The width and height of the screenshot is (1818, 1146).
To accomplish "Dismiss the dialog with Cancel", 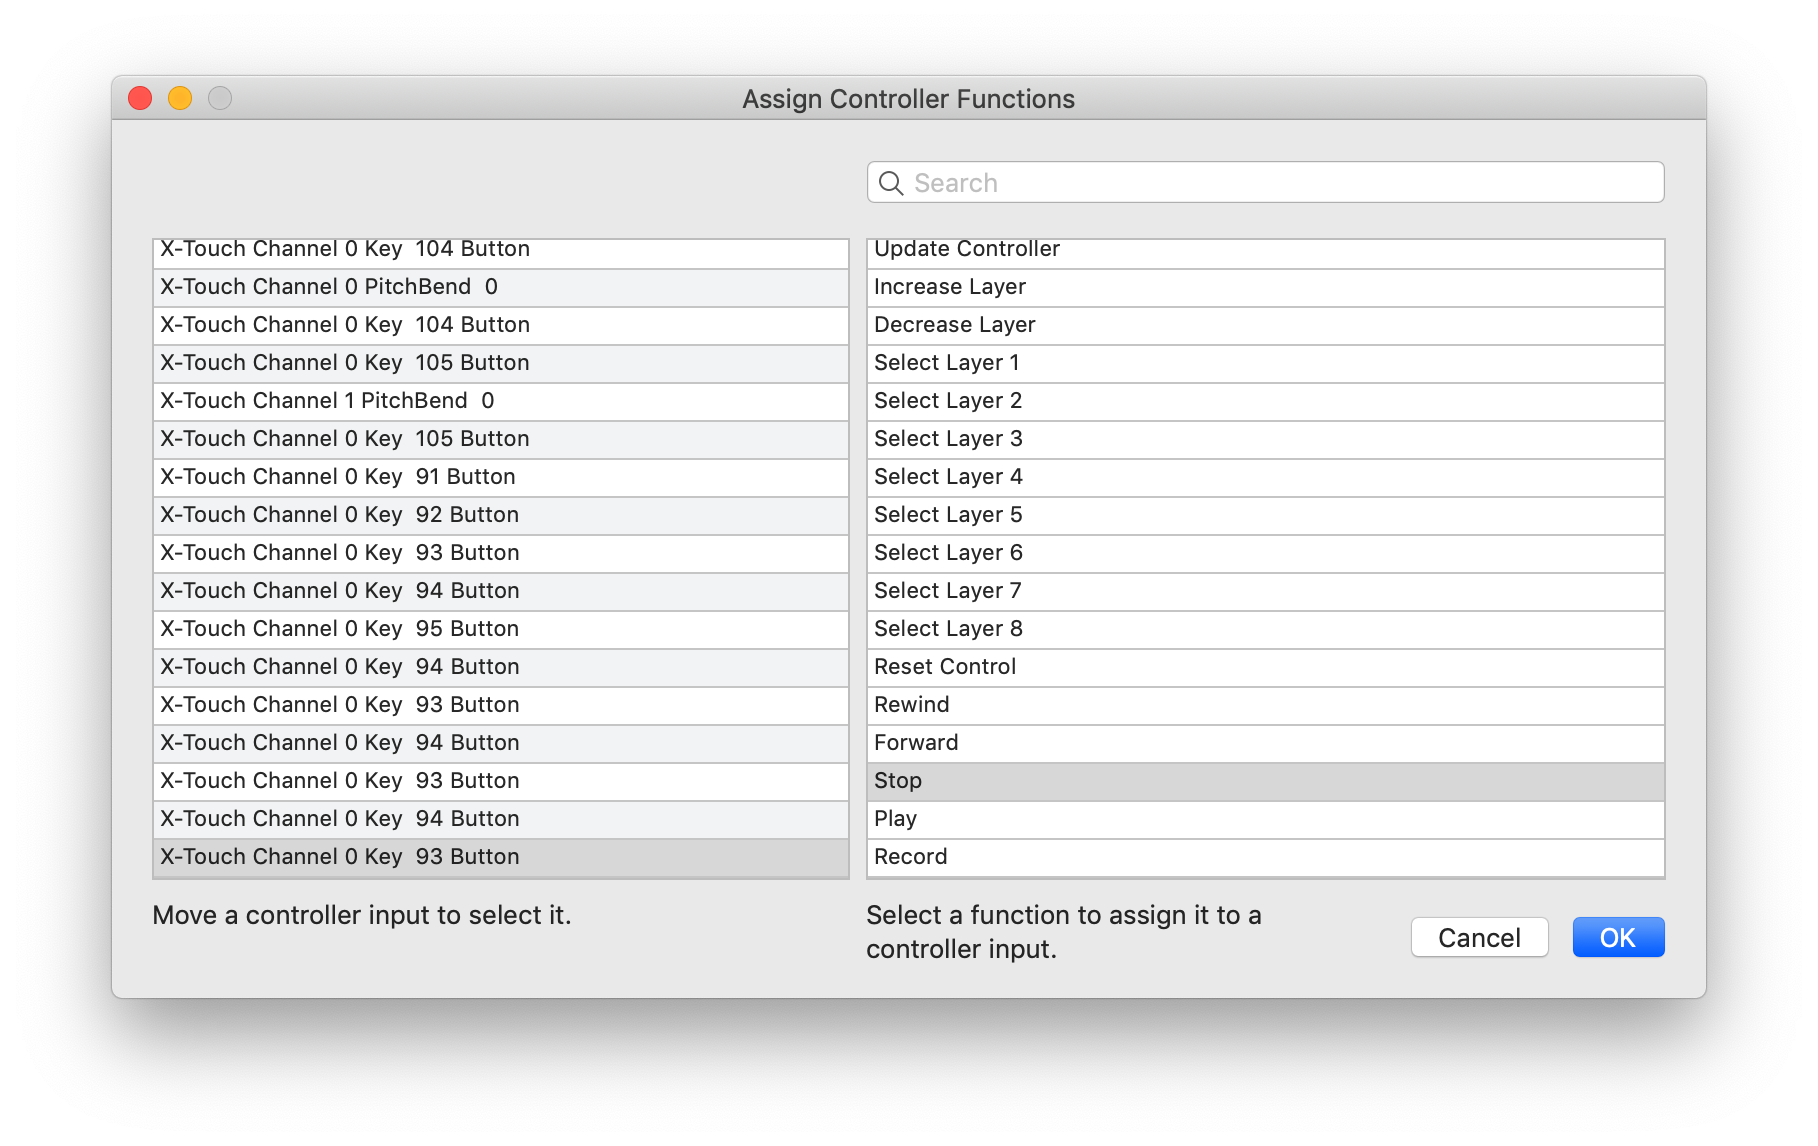I will pyautogui.click(x=1479, y=937).
